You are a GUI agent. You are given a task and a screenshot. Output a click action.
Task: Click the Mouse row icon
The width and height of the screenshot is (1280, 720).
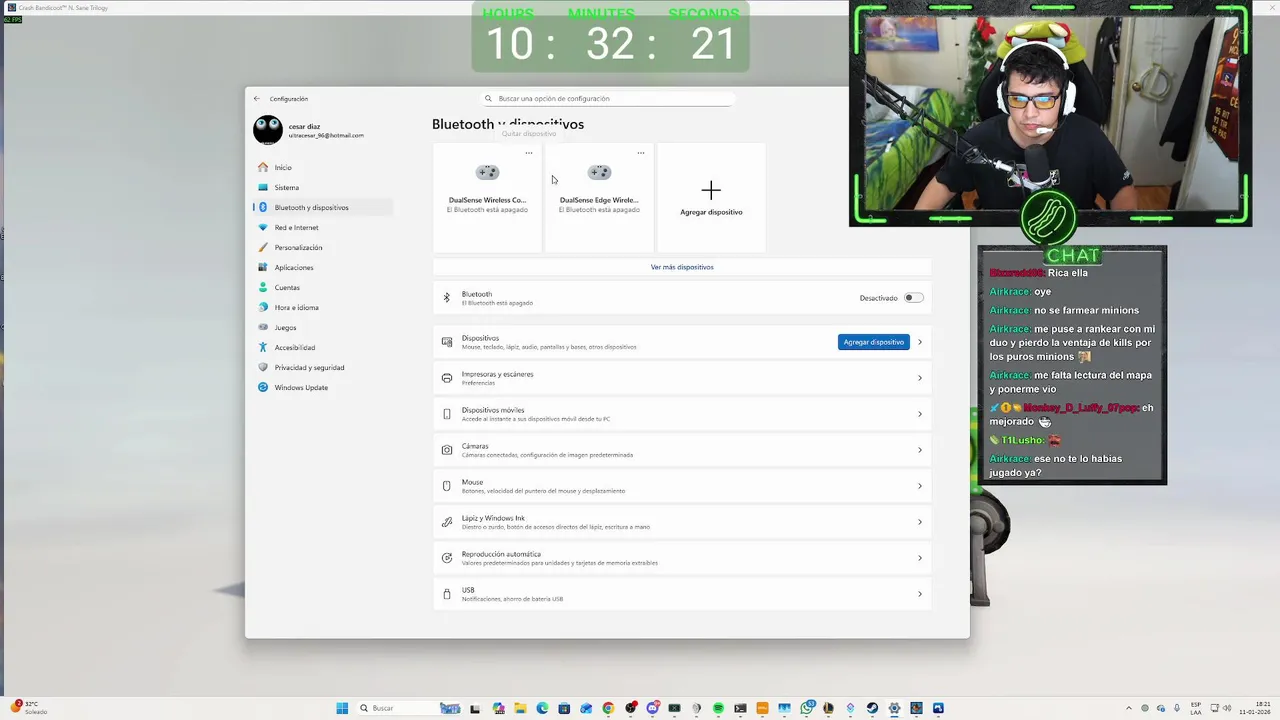click(x=447, y=486)
